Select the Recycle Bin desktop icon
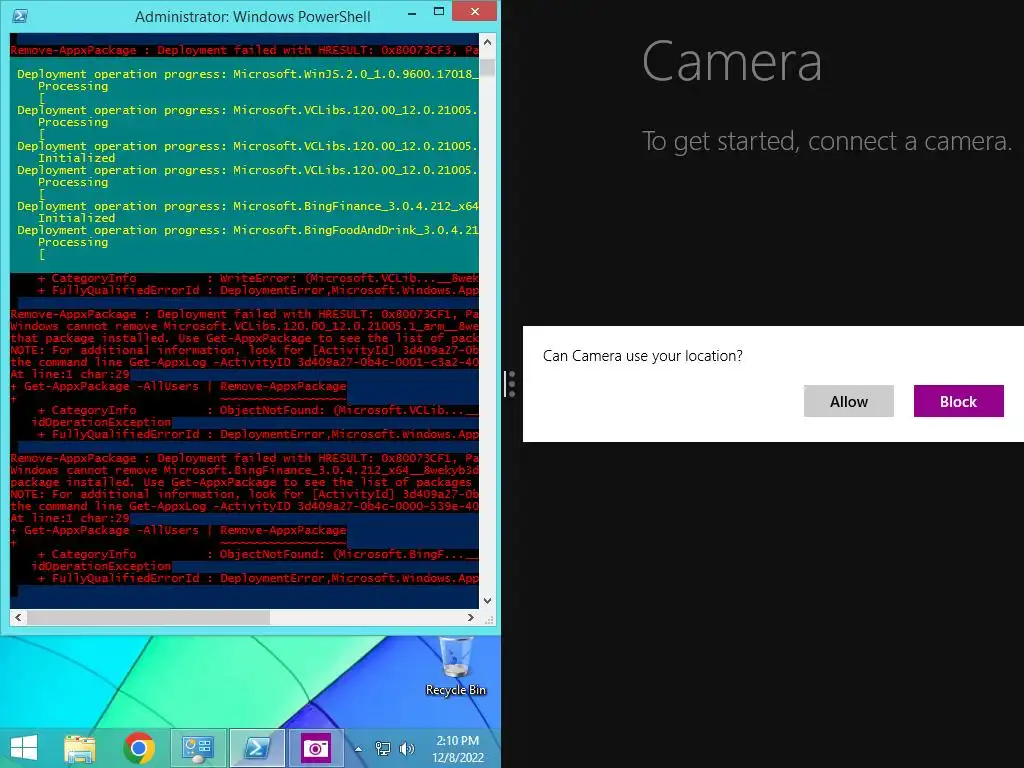The height and width of the screenshot is (768, 1024). click(456, 666)
